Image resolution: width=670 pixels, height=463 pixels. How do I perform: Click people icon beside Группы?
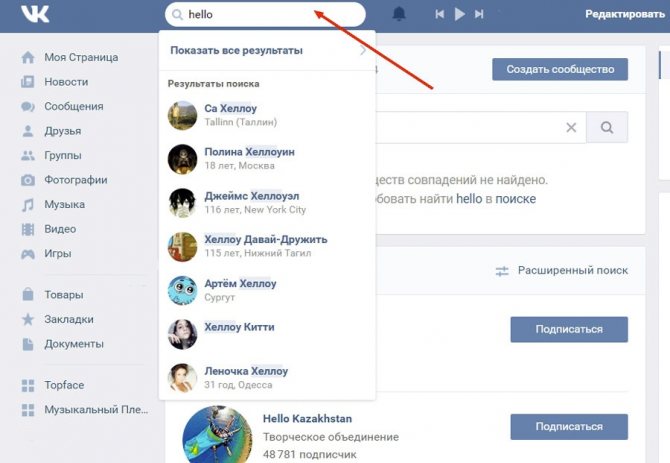click(28, 155)
